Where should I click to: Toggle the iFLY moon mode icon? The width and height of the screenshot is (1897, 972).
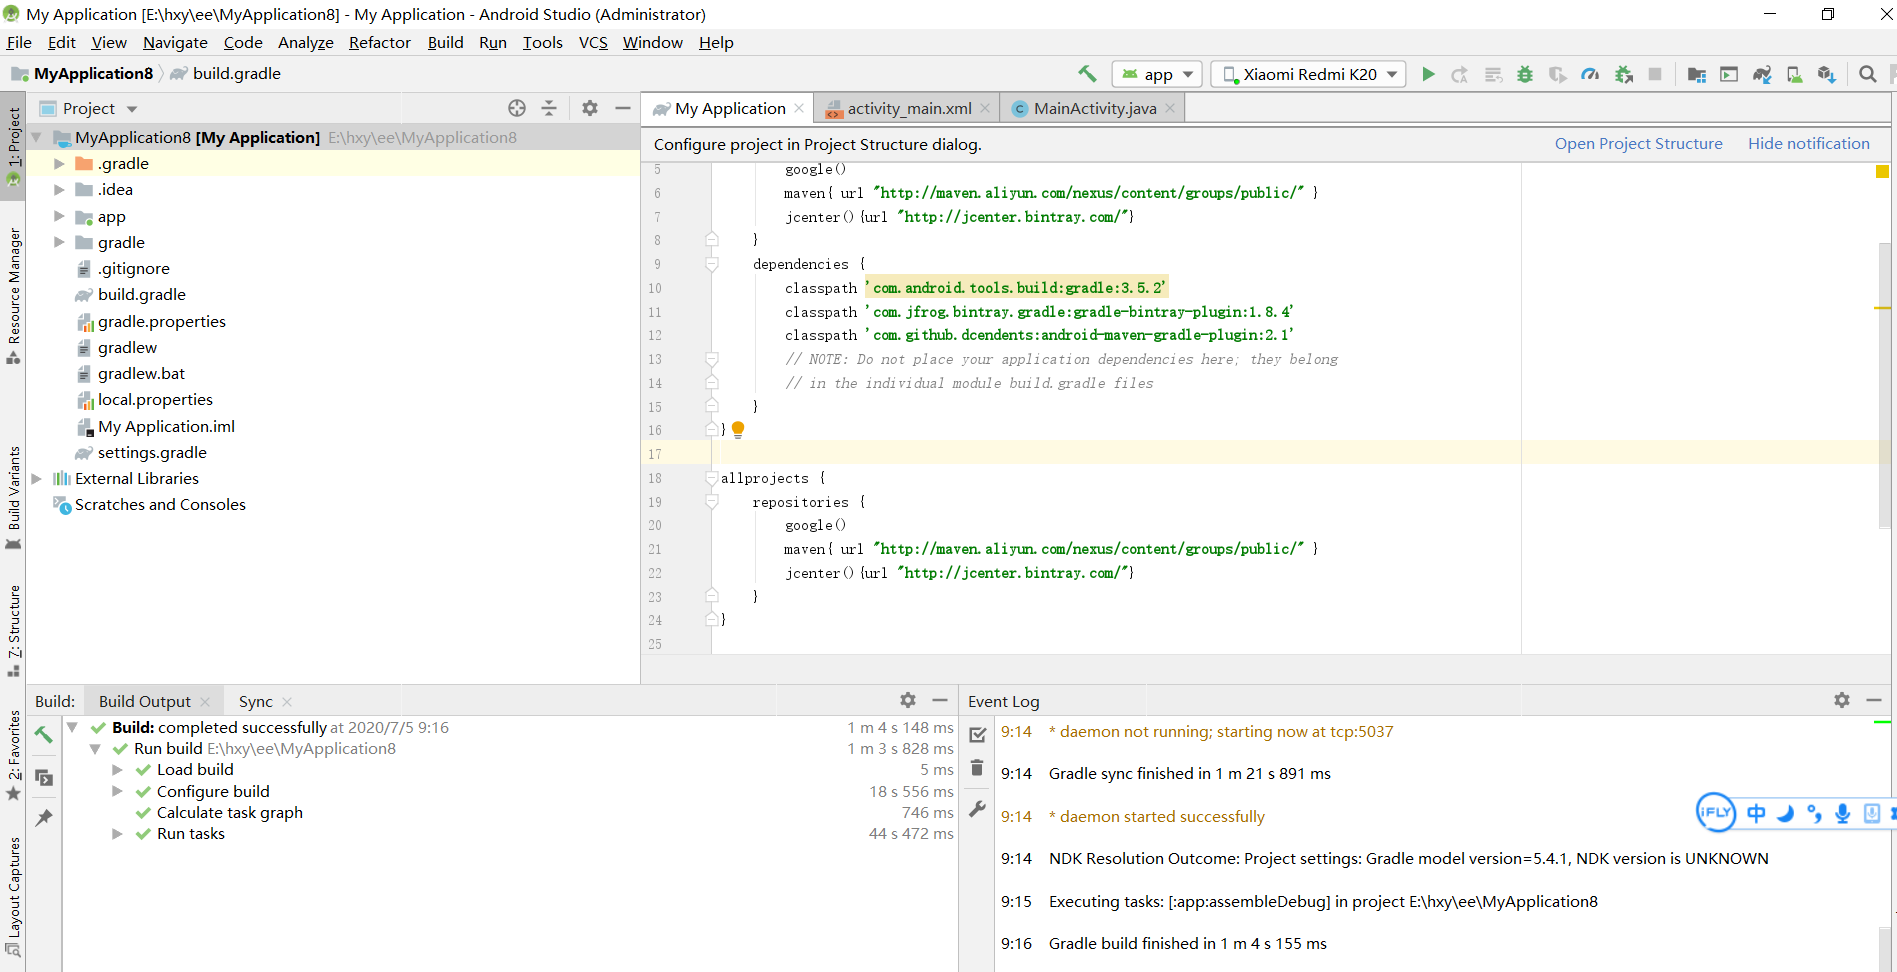[x=1785, y=813]
